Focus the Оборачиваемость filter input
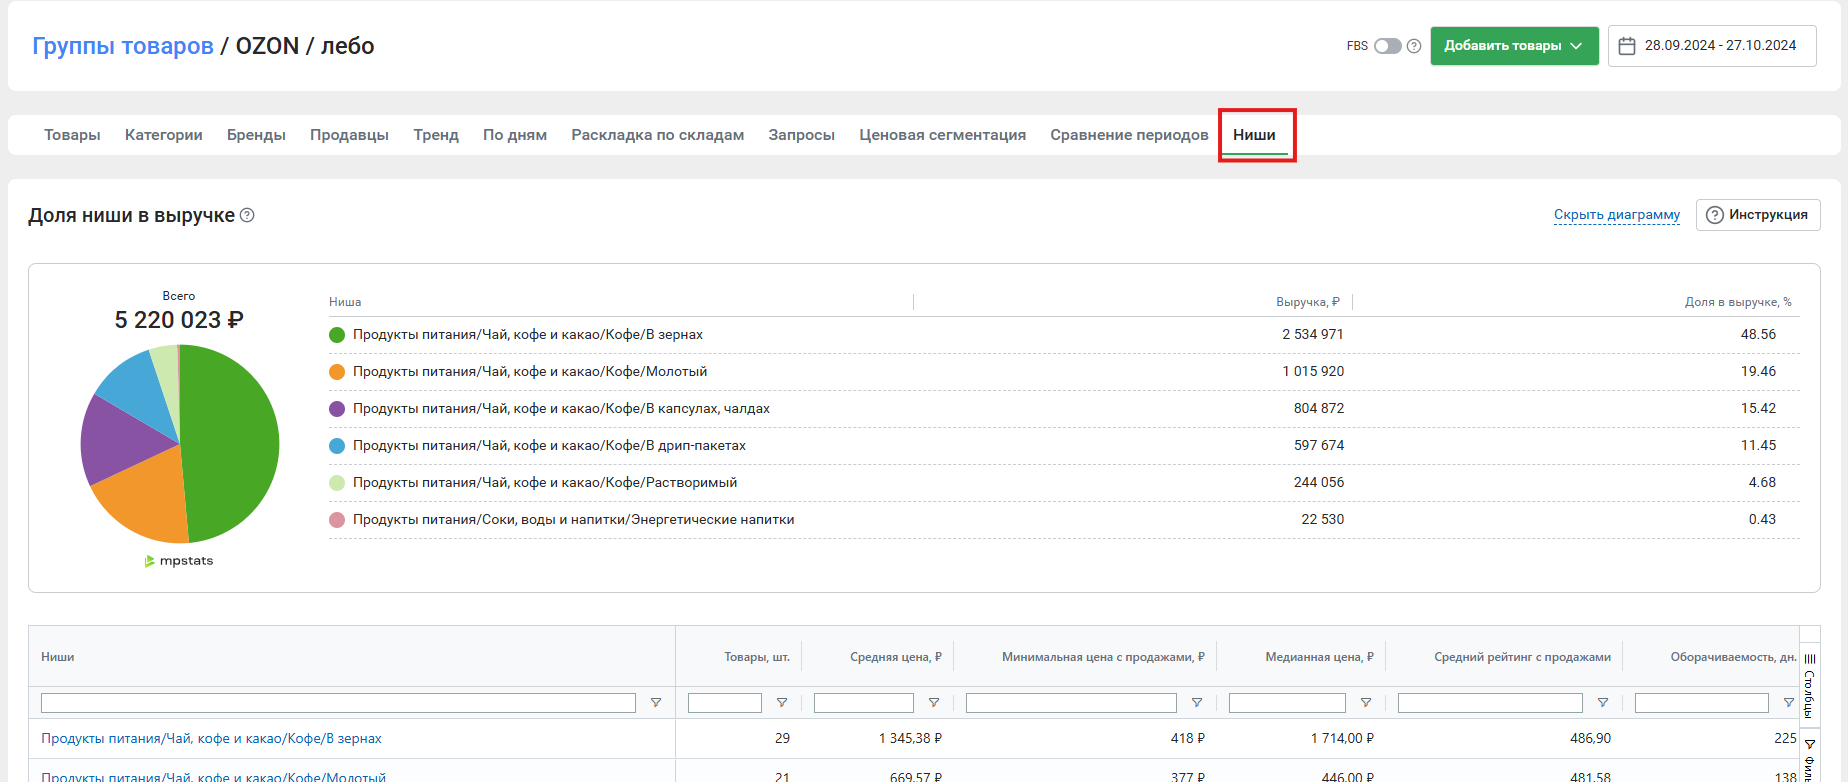Screen dimensions: 1848x782 tap(1702, 703)
